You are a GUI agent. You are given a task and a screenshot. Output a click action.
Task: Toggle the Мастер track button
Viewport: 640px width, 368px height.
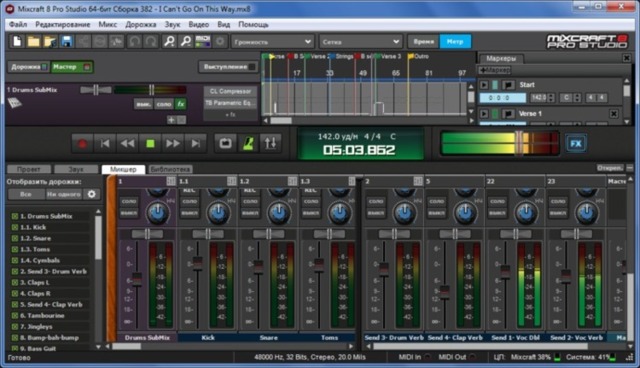(72, 67)
